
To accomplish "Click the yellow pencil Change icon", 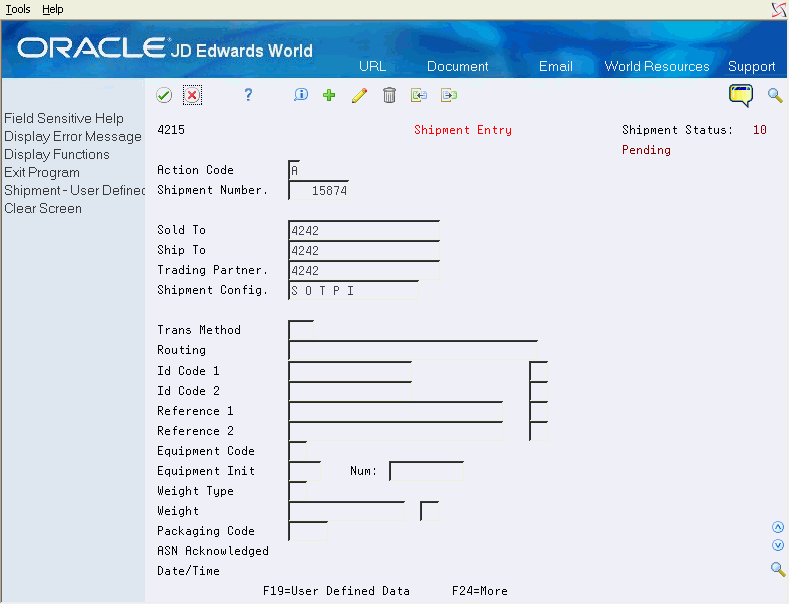I will 359,95.
